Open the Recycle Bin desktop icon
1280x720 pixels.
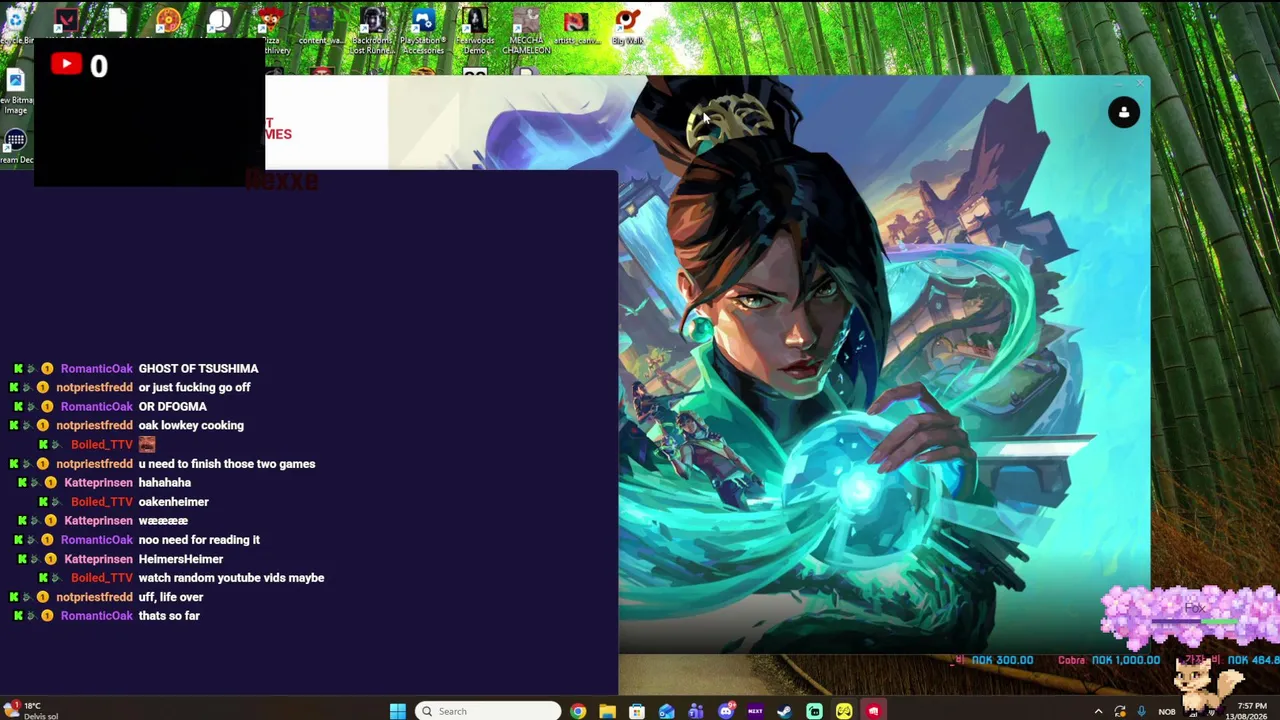[x=15, y=25]
